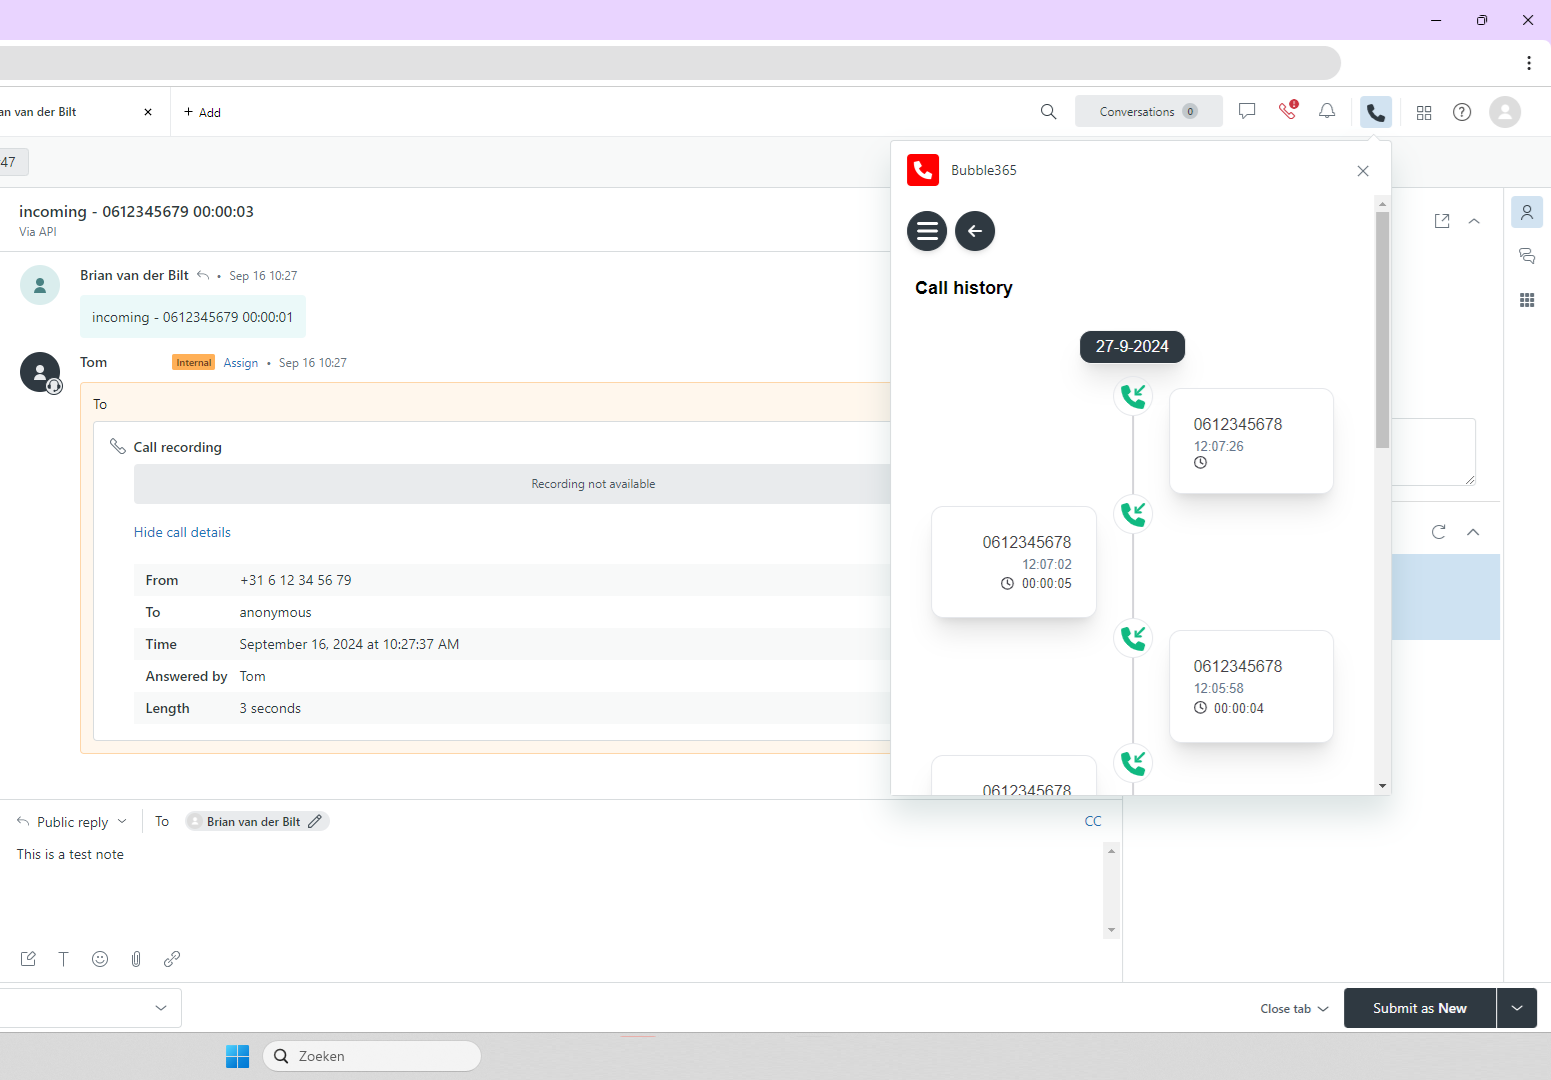Insert an emoji in the reply
This screenshot has height=1080, width=1551.
[100, 959]
